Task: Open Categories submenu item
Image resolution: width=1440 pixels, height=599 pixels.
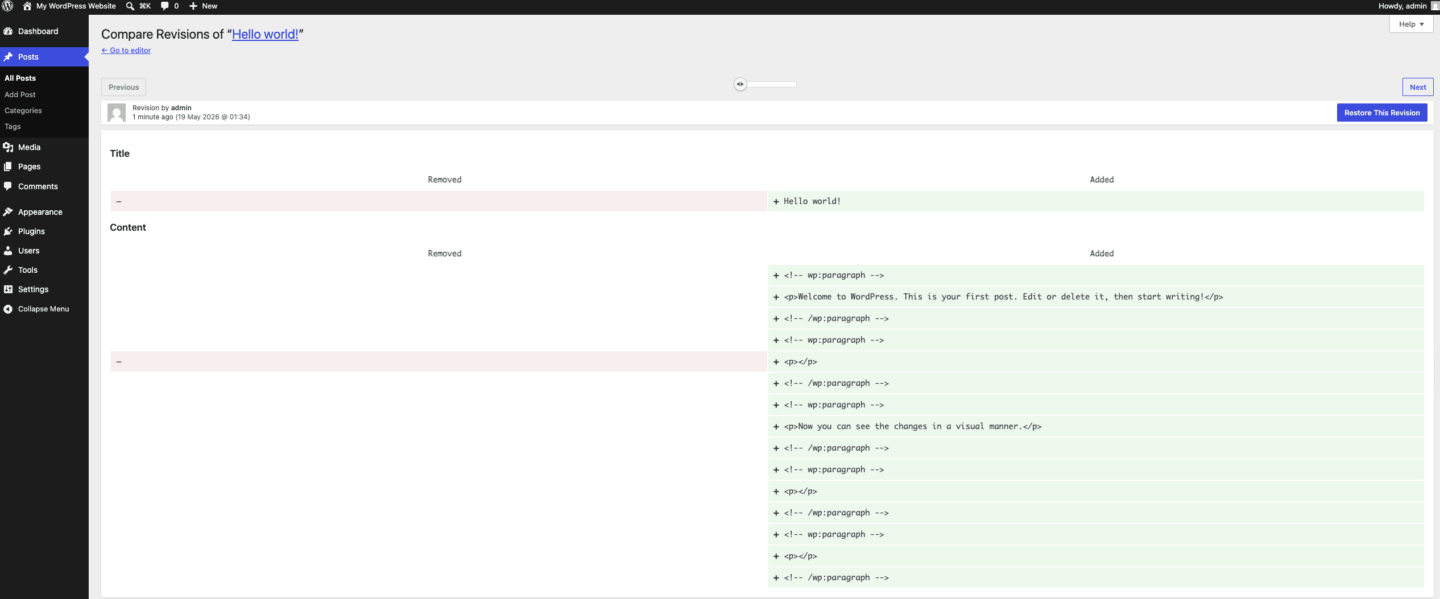Action: pos(23,111)
